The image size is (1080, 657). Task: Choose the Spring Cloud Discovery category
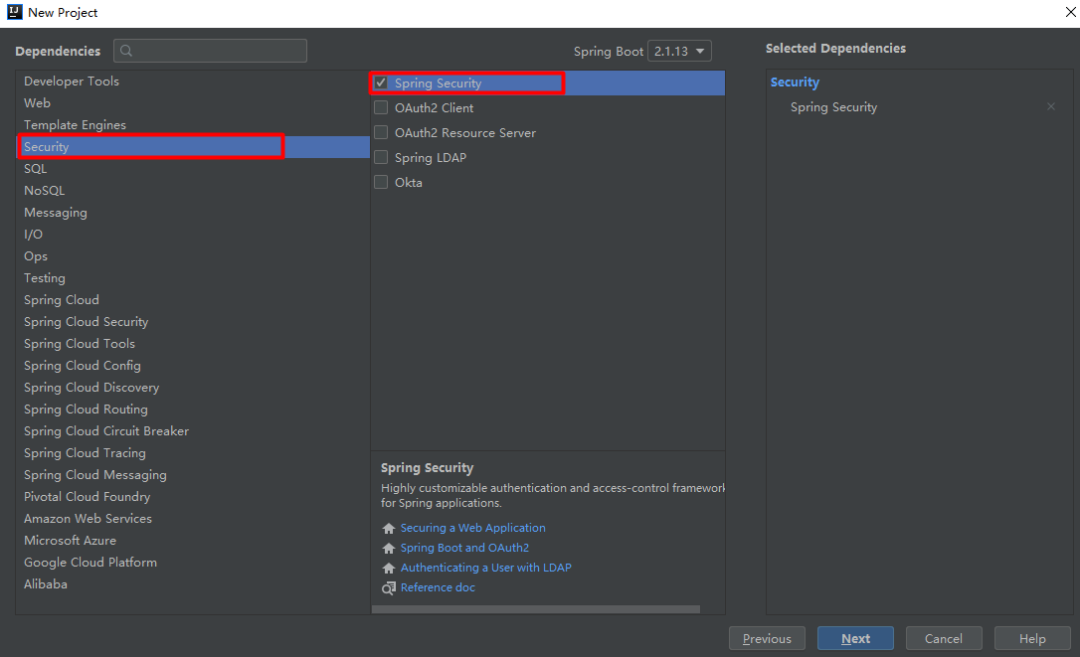(91, 388)
